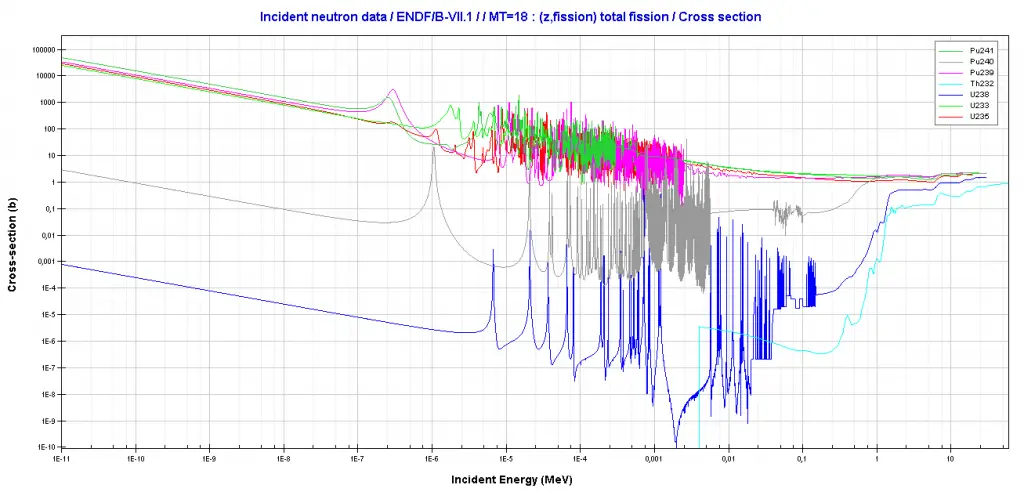Click the 1E-6 x-axis tick label
The height and width of the screenshot is (492, 1024).
(x=431, y=460)
